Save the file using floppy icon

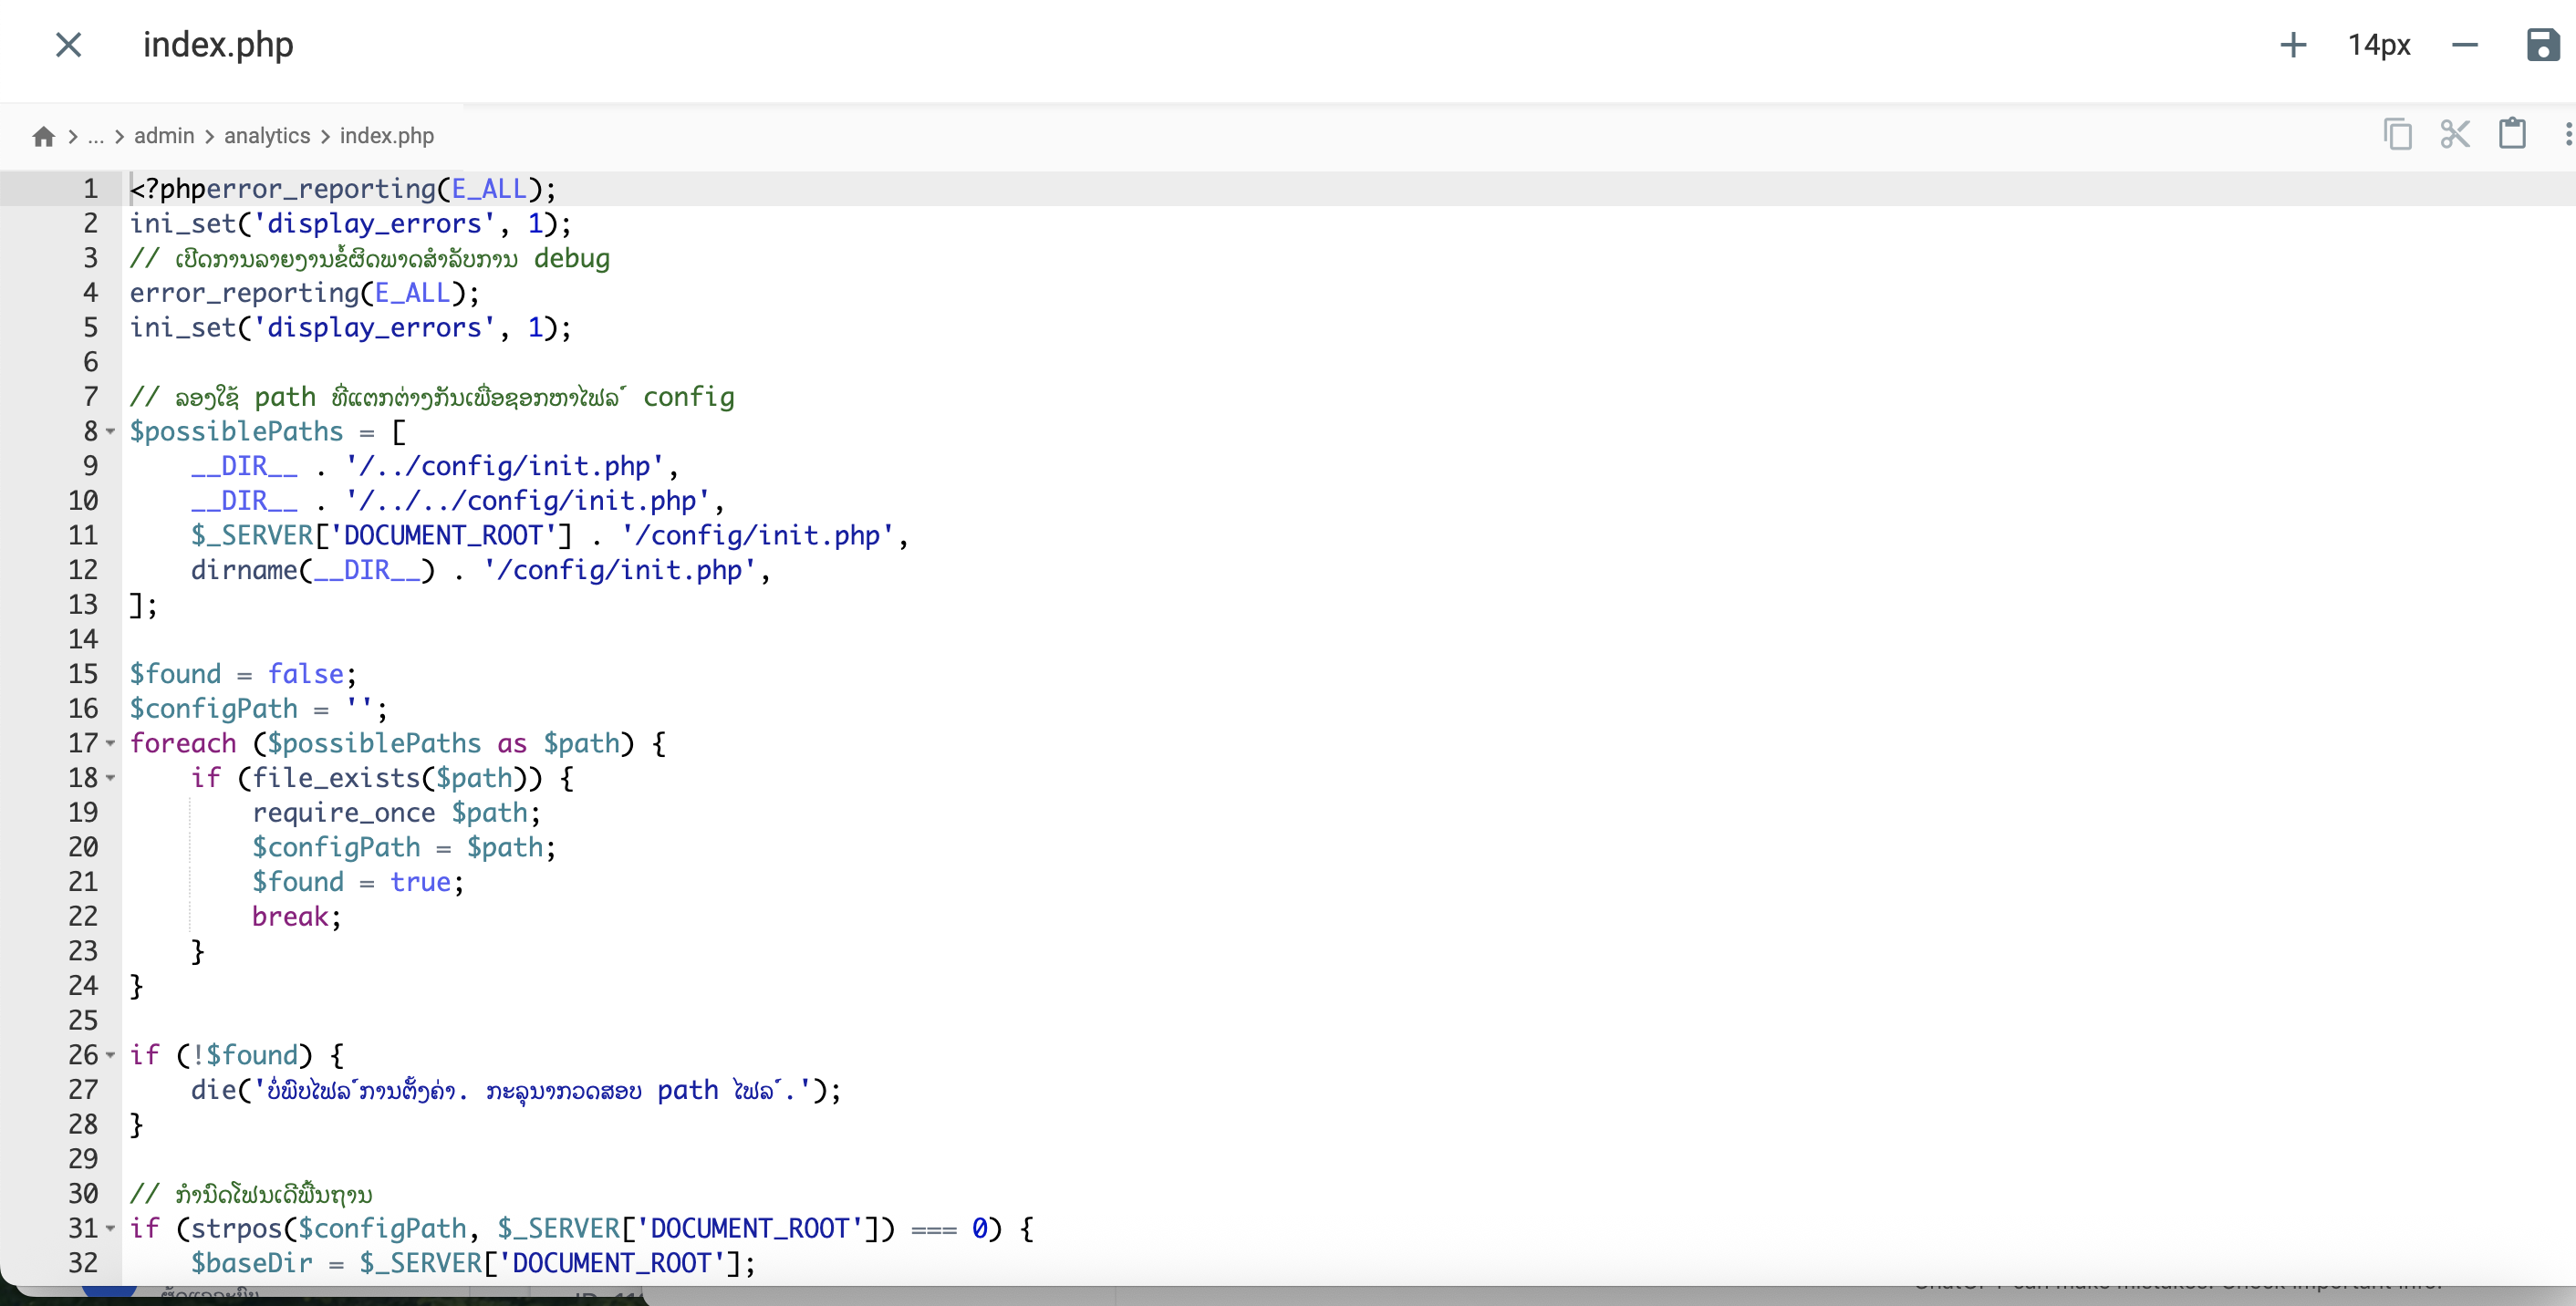pos(2542,45)
